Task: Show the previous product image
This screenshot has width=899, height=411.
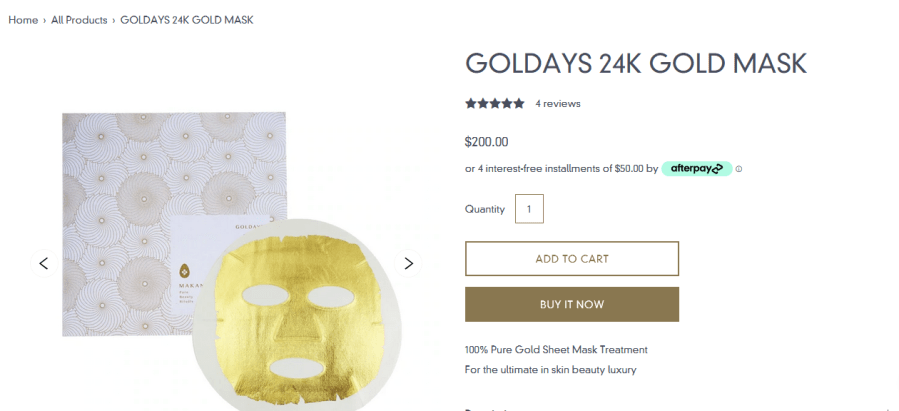Action: click(x=43, y=263)
